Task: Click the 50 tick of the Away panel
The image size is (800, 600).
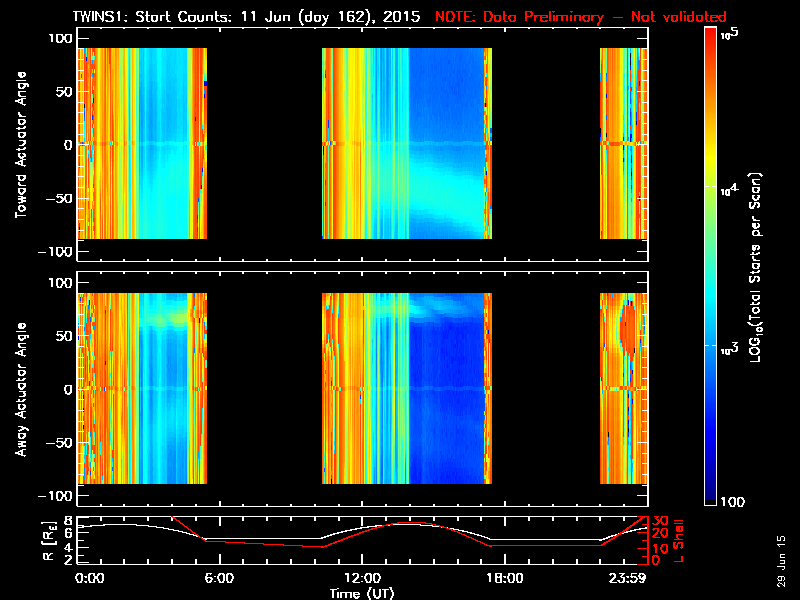Action: click(x=64, y=336)
